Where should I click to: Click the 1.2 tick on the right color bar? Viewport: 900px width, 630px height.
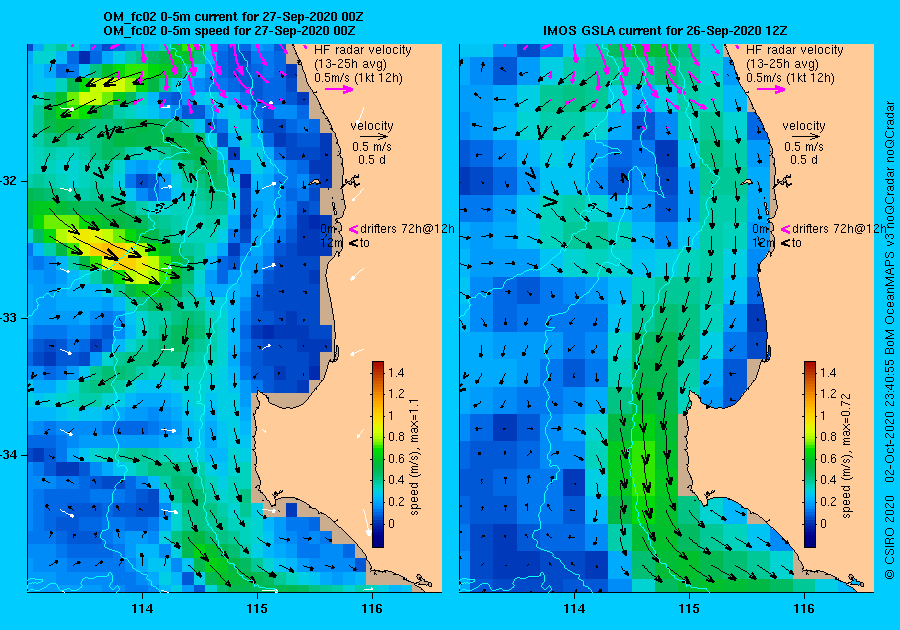[x=828, y=394]
